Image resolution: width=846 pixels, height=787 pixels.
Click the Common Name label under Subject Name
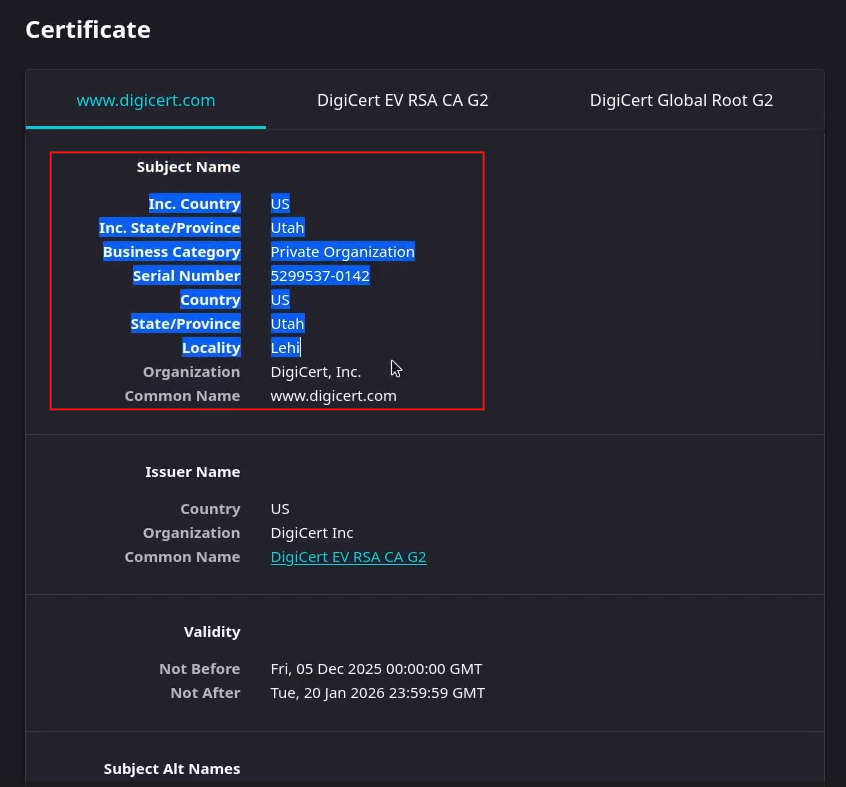tap(182, 396)
